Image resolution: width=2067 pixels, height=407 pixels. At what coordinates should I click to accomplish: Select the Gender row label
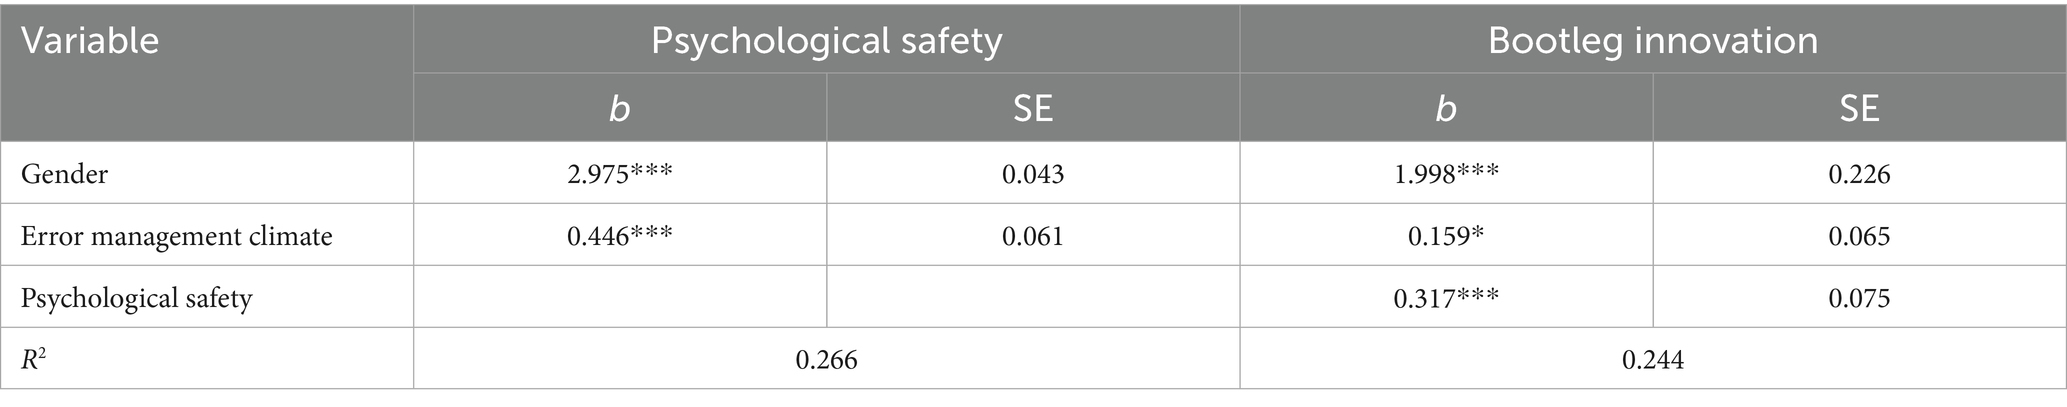[65, 174]
